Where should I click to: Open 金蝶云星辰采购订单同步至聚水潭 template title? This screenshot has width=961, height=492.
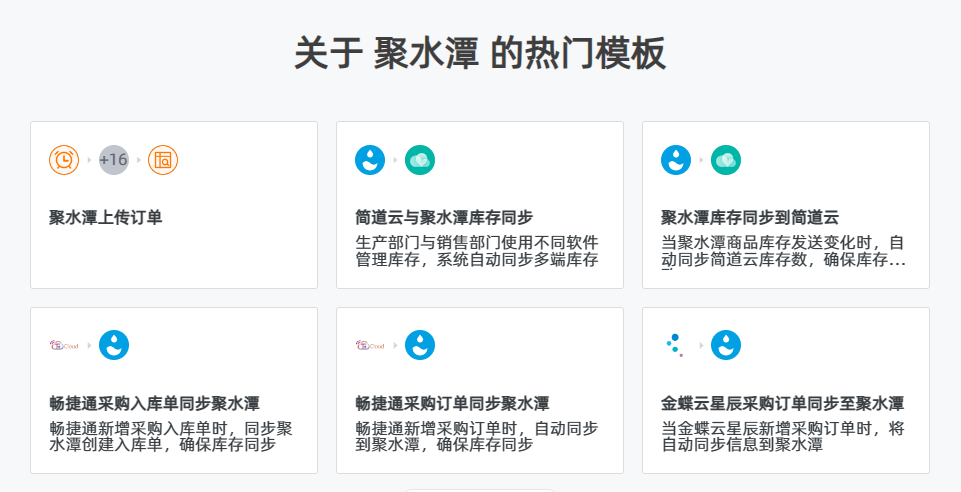coord(783,404)
